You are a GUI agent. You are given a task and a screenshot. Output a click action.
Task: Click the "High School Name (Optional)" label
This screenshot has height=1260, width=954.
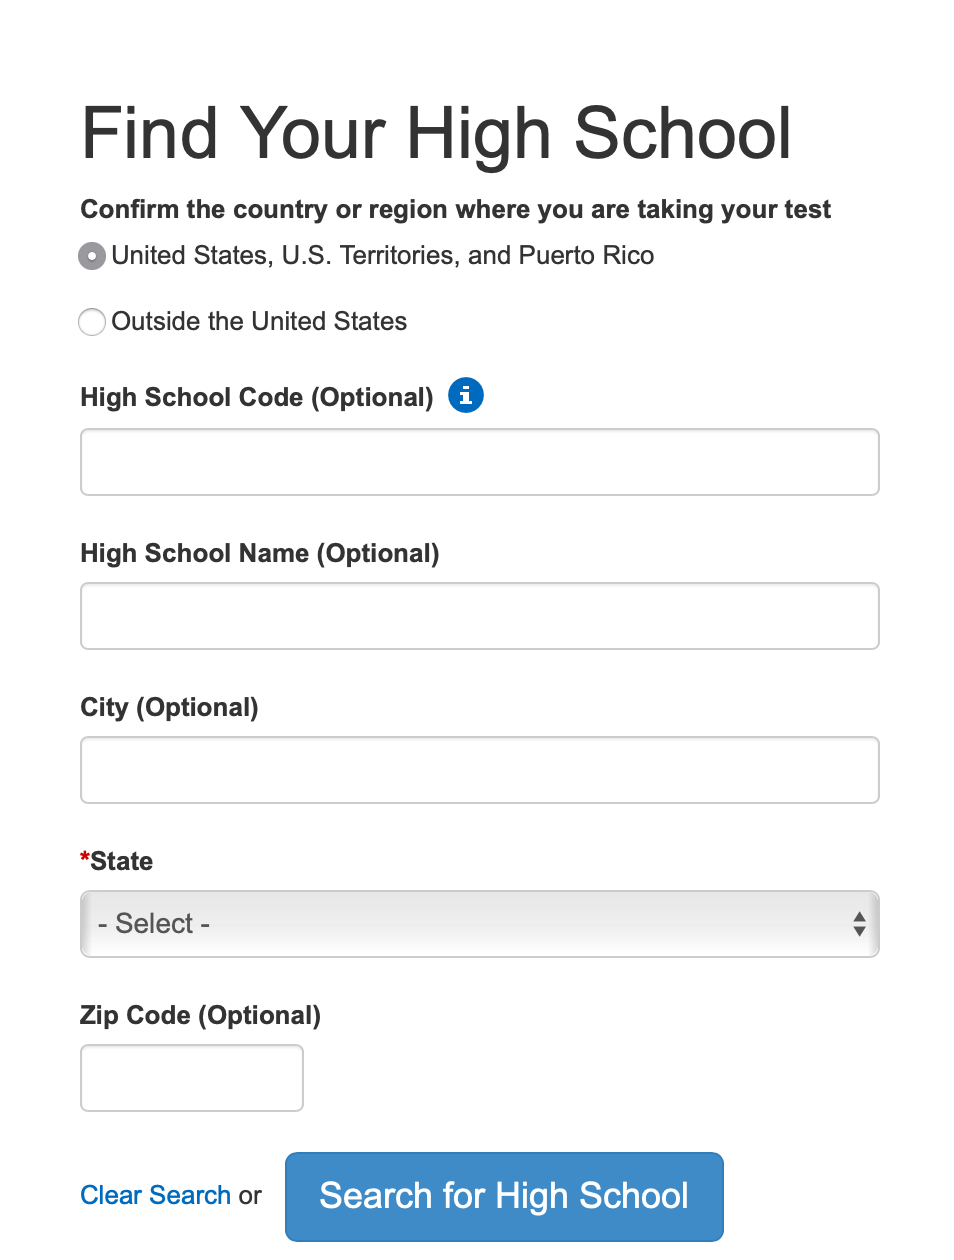point(260,554)
